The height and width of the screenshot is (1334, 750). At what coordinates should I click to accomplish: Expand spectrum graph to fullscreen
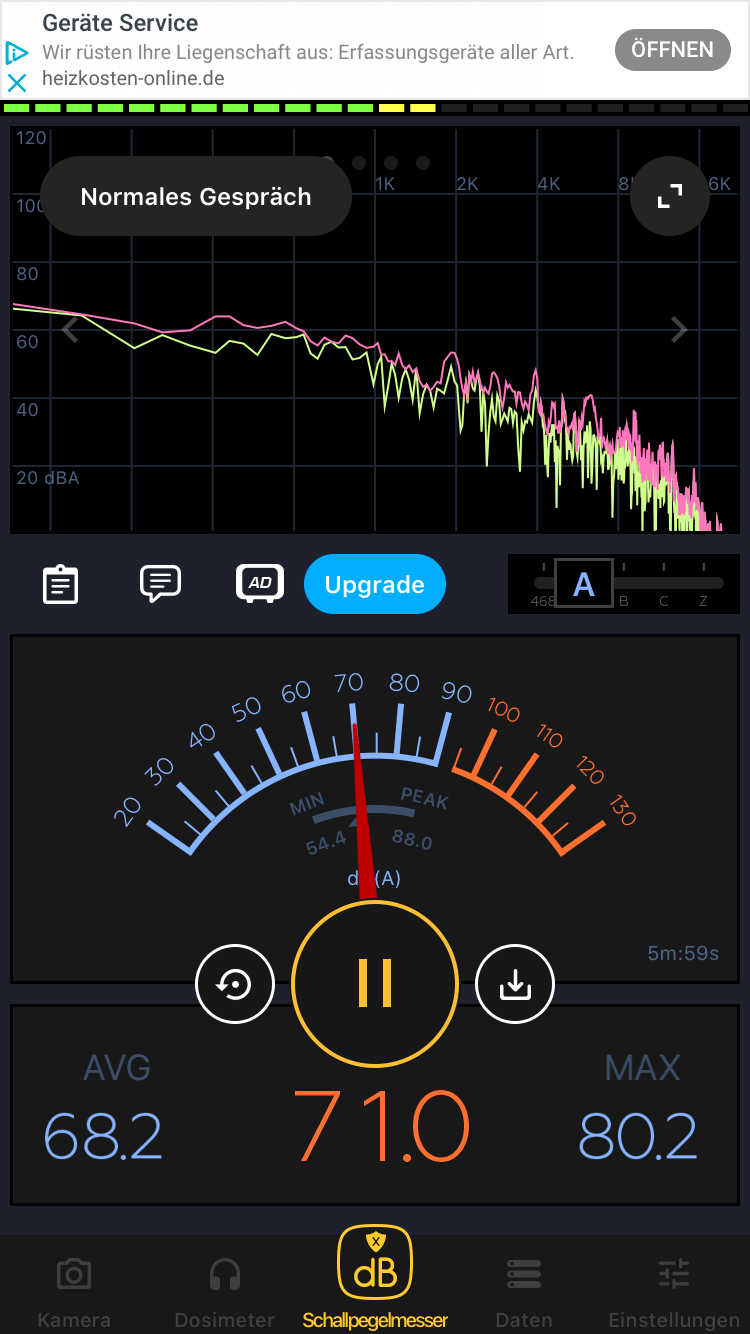click(669, 196)
